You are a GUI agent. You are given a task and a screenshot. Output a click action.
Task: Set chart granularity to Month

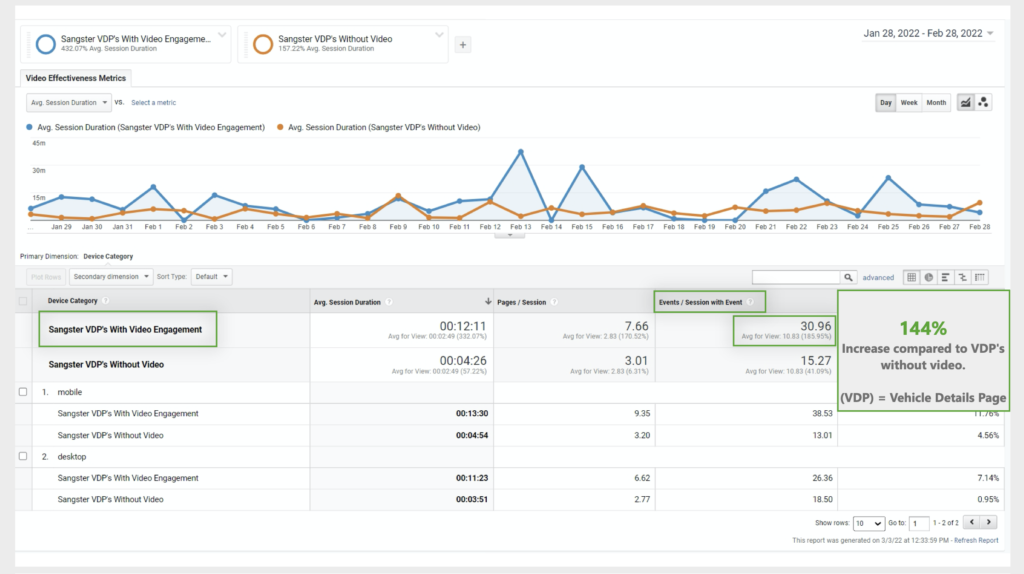pos(936,103)
